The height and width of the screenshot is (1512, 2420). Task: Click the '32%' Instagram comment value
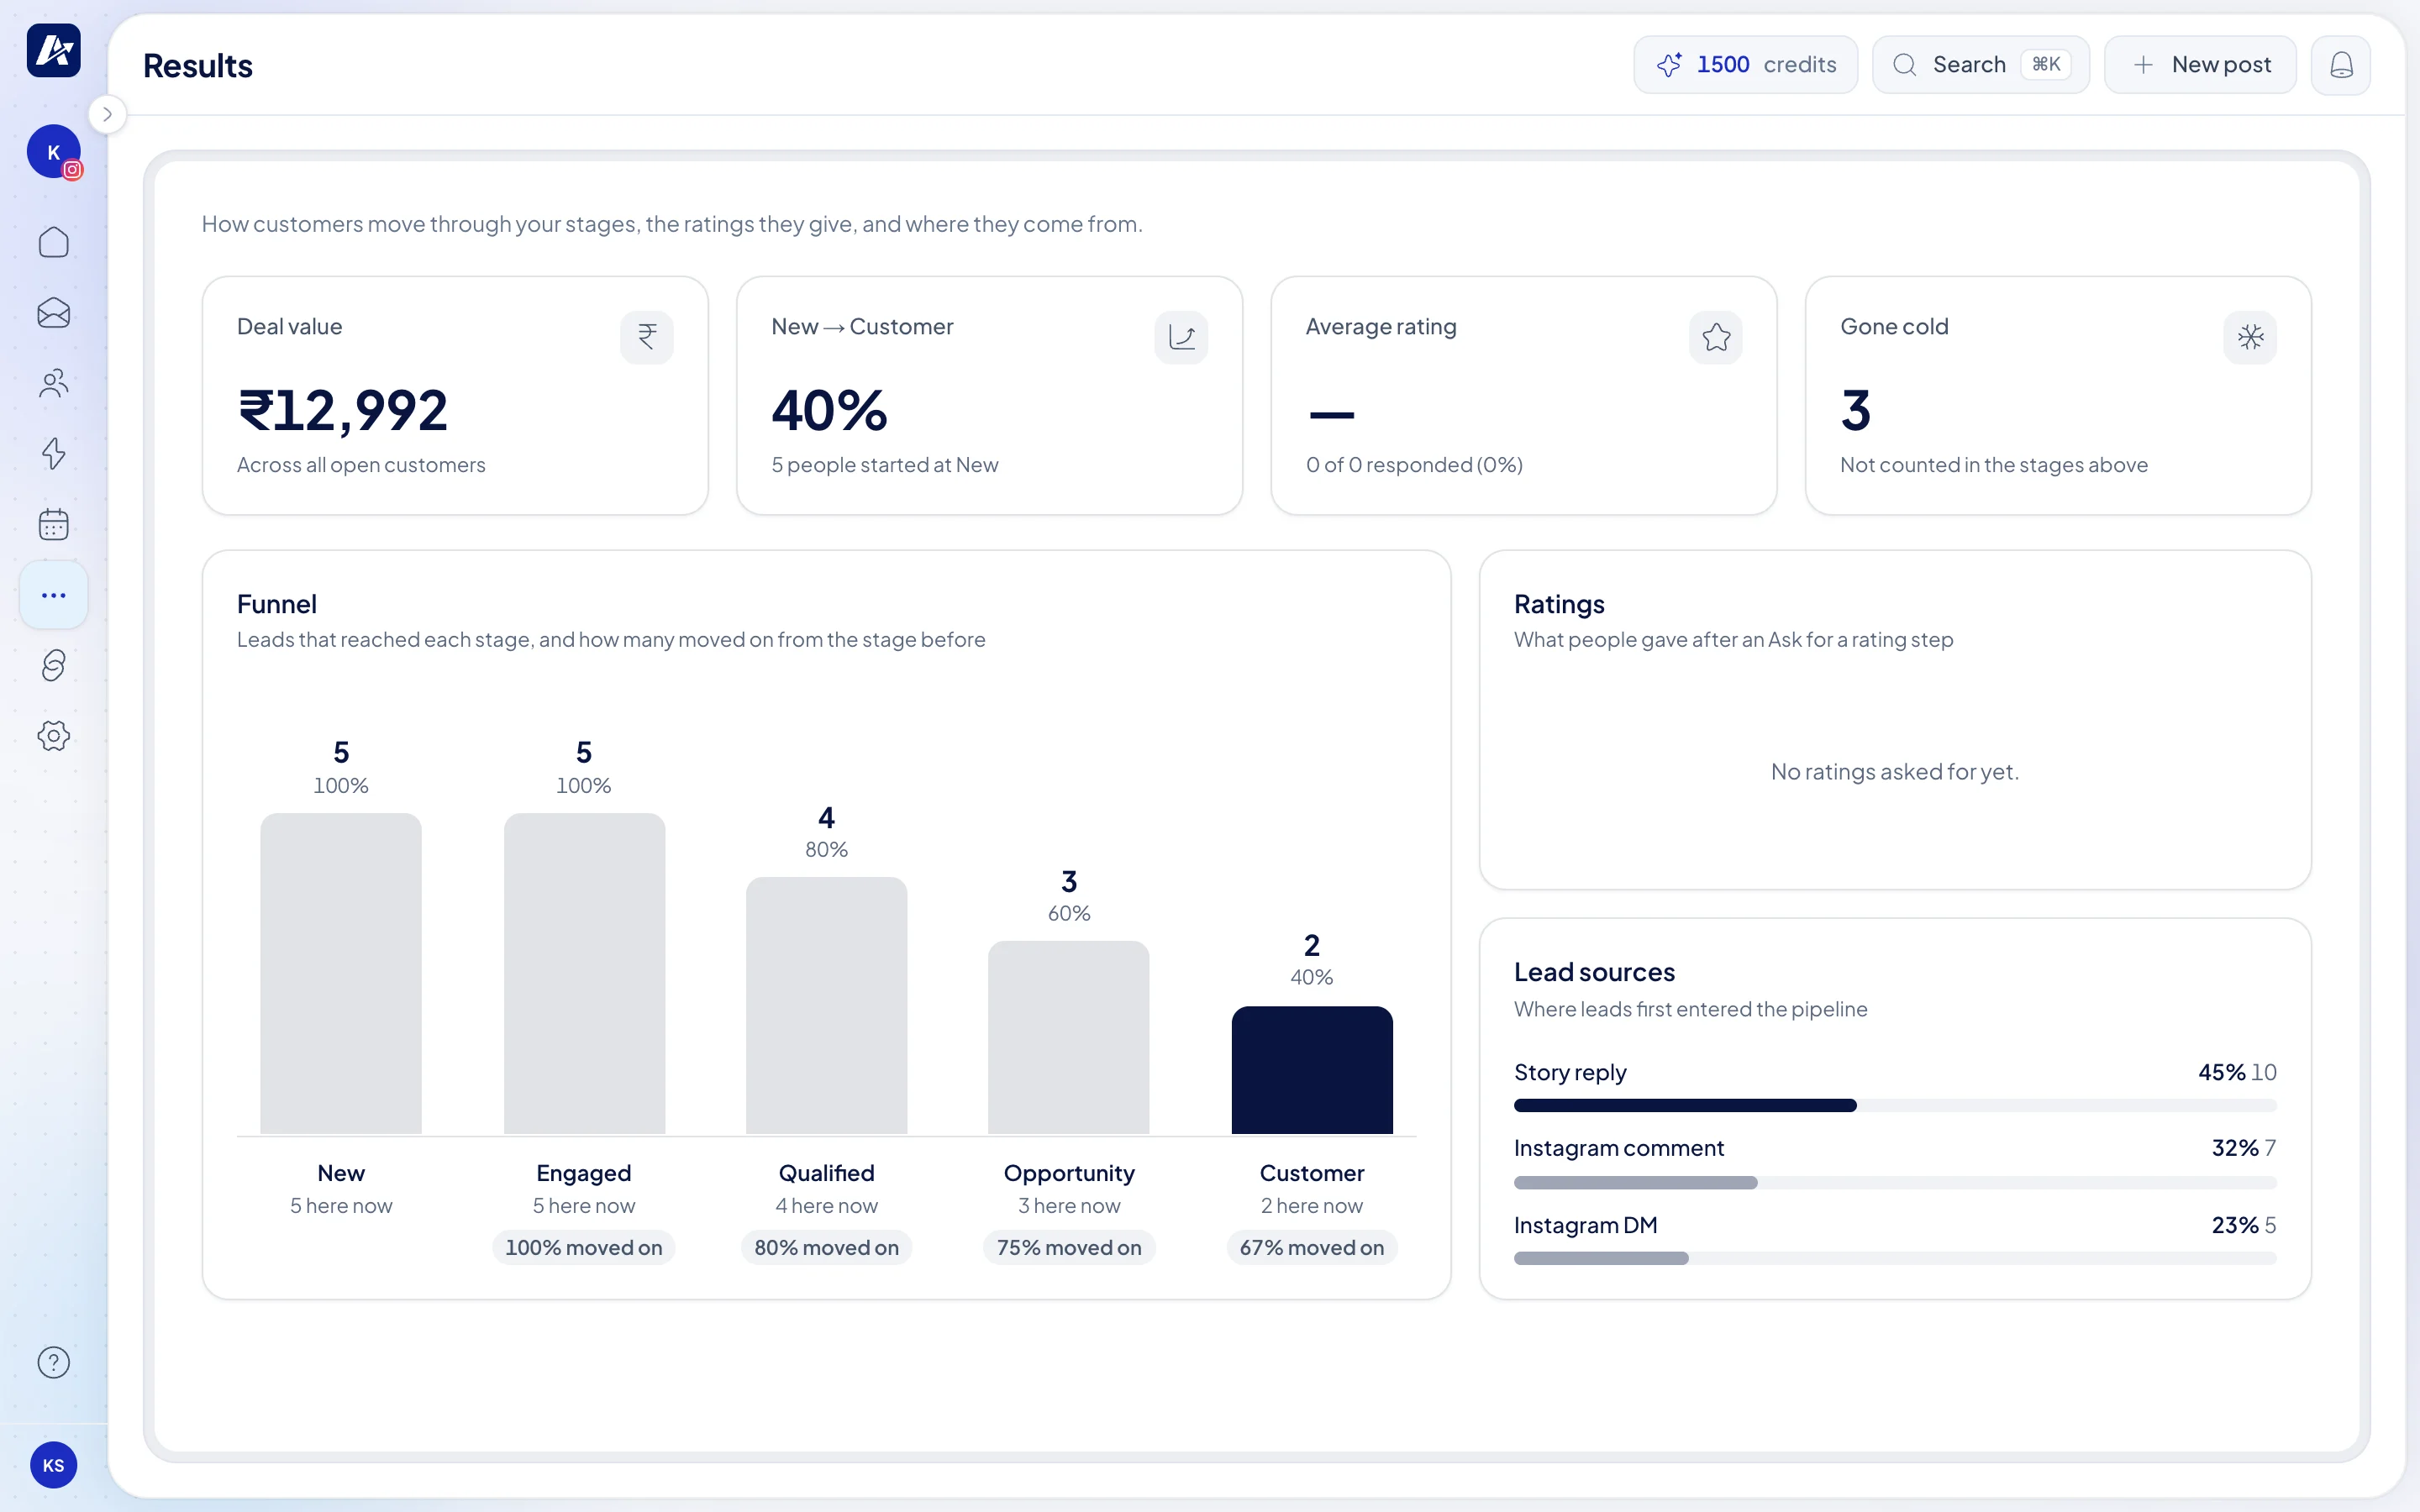coord(2235,1148)
